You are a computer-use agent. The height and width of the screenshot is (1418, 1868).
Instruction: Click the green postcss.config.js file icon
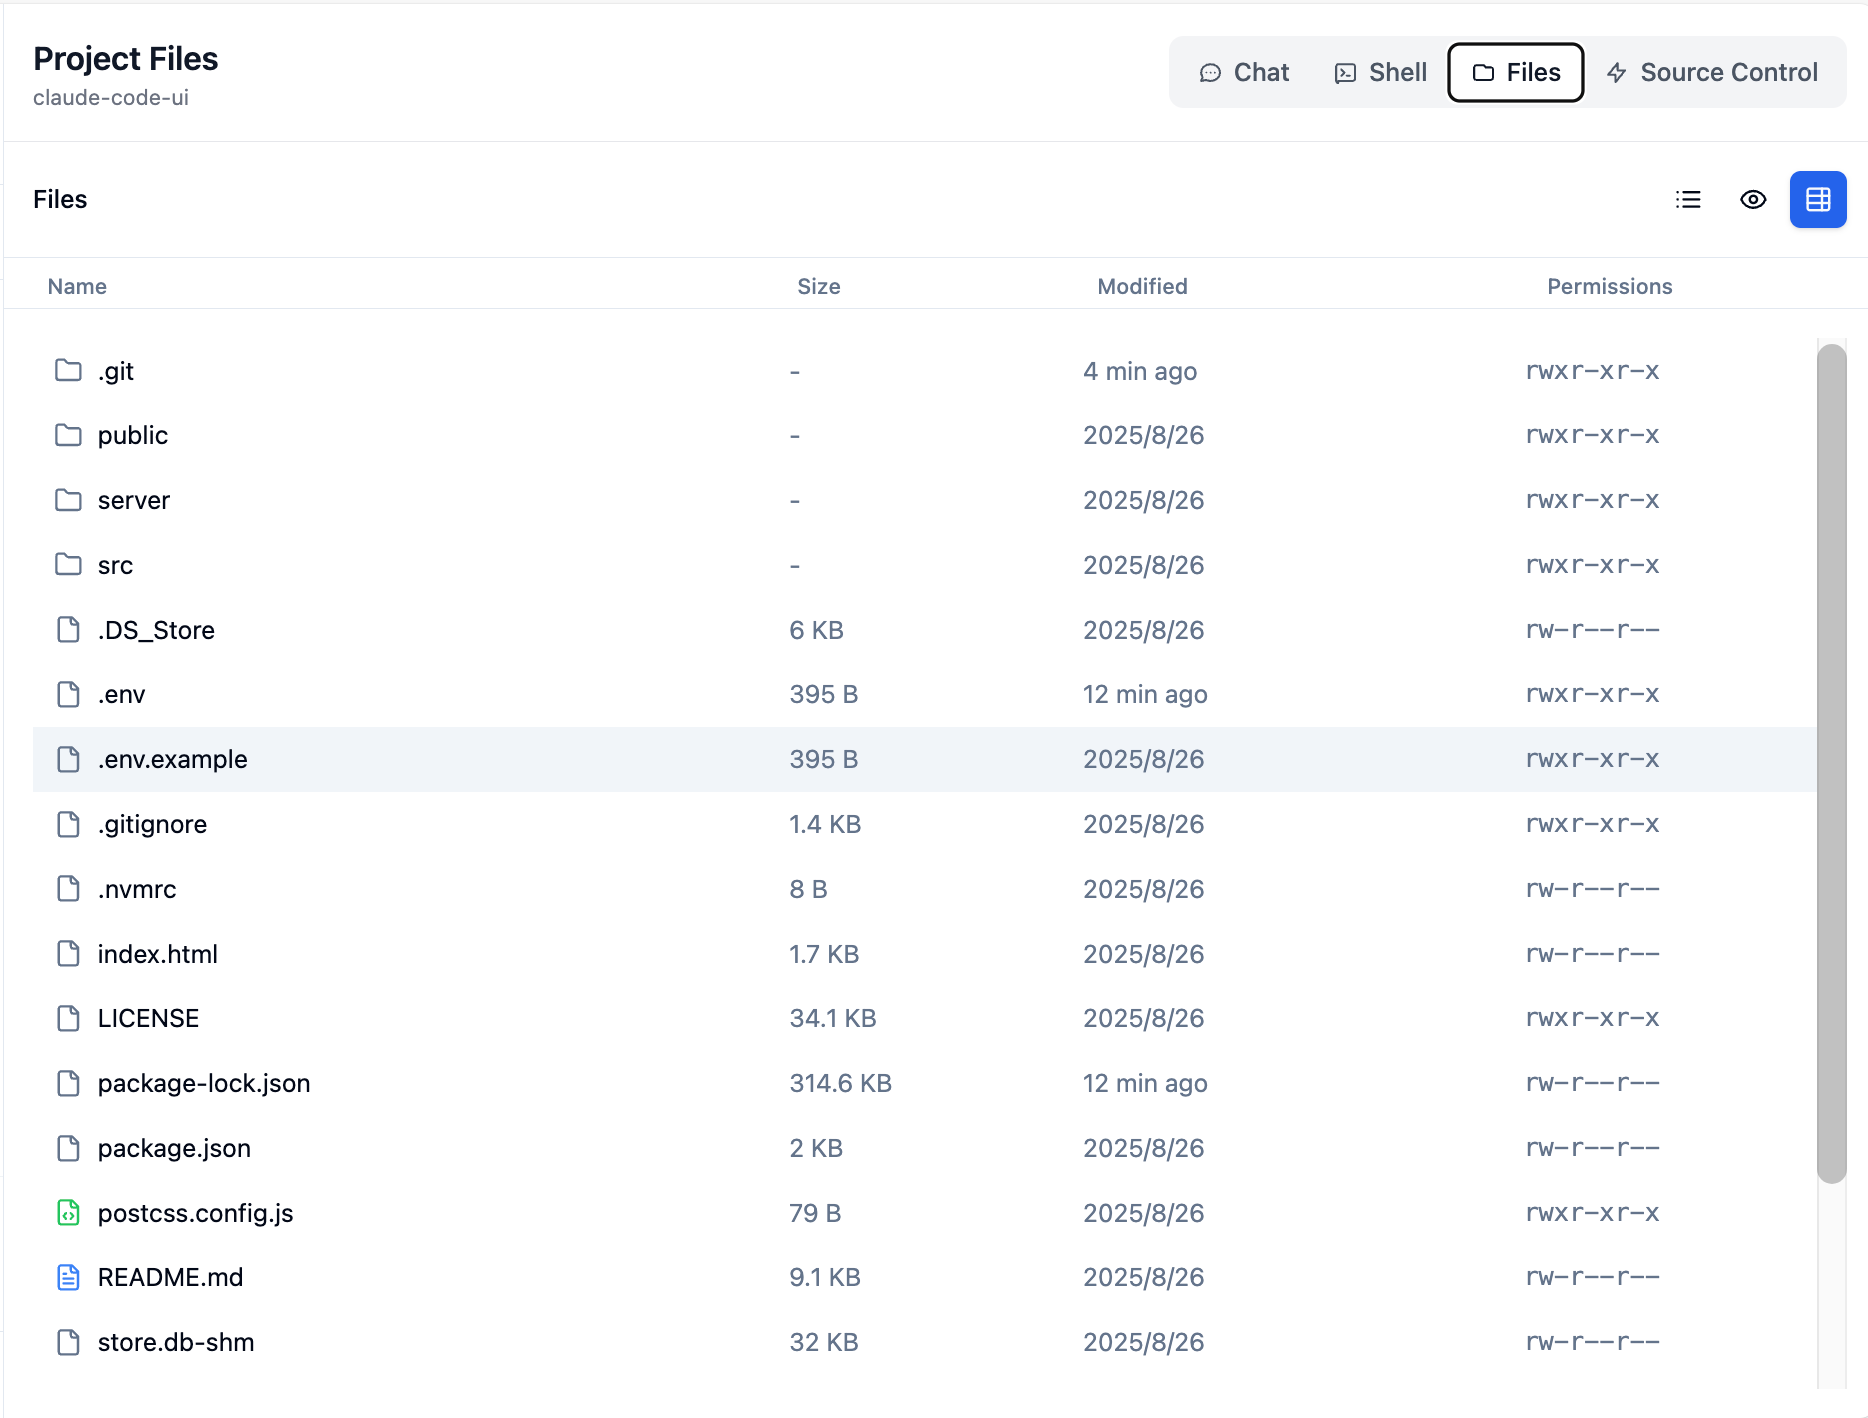tap(68, 1213)
